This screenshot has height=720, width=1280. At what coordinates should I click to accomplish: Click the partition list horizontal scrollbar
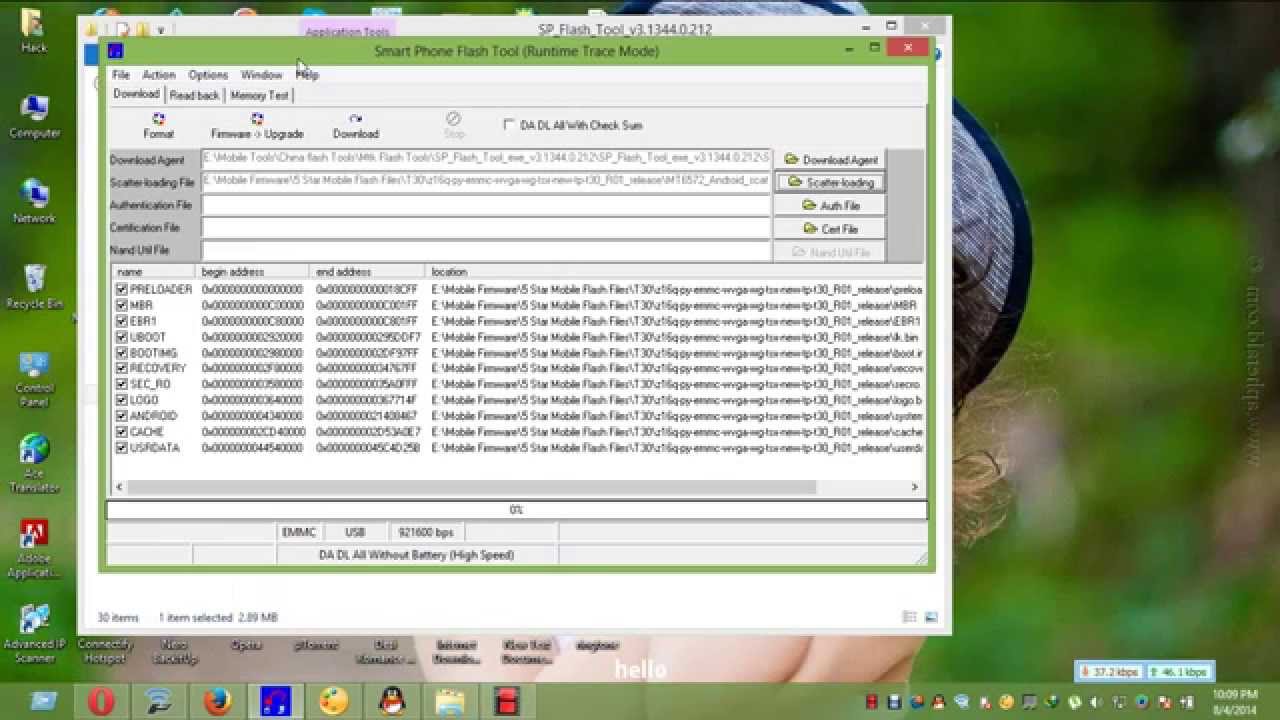tap(472, 487)
